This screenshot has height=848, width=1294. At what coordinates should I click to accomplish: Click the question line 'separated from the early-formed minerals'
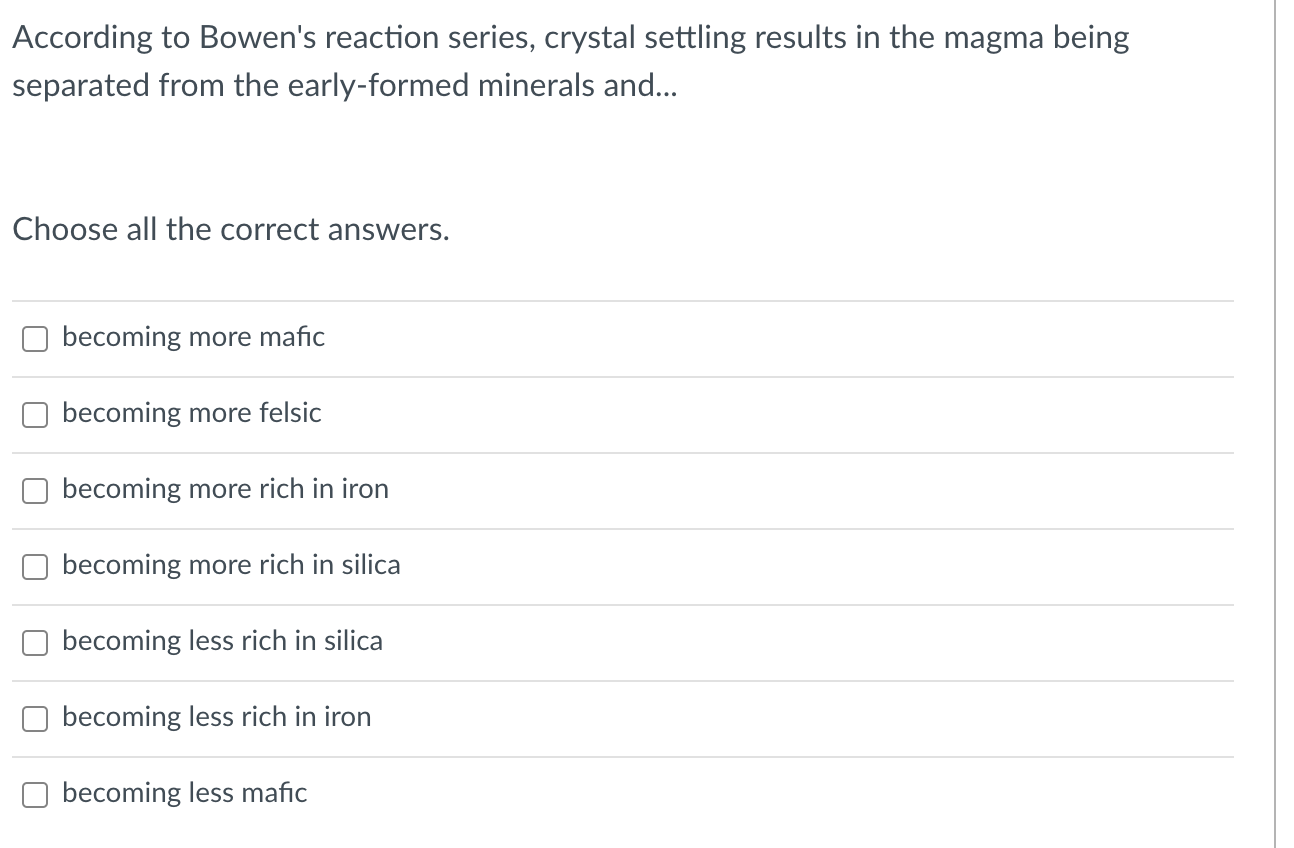pyautogui.click(x=344, y=86)
